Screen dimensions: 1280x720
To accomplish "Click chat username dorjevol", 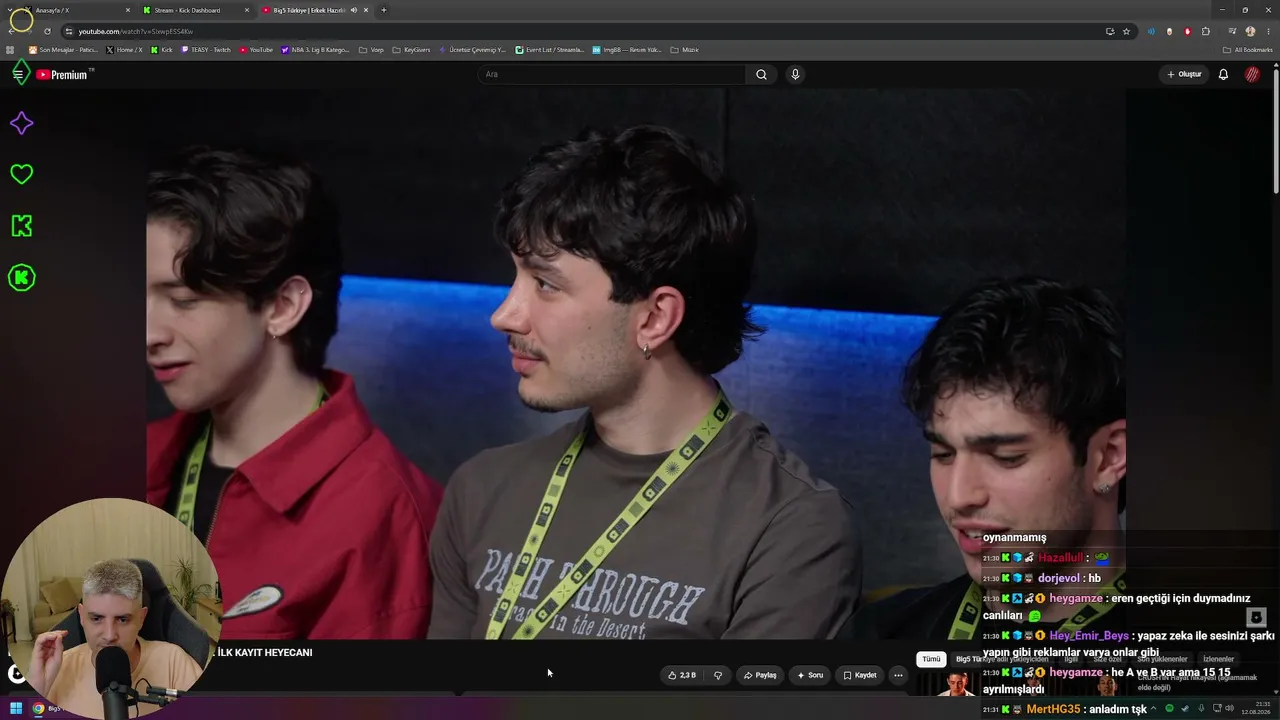I will point(1059,578).
